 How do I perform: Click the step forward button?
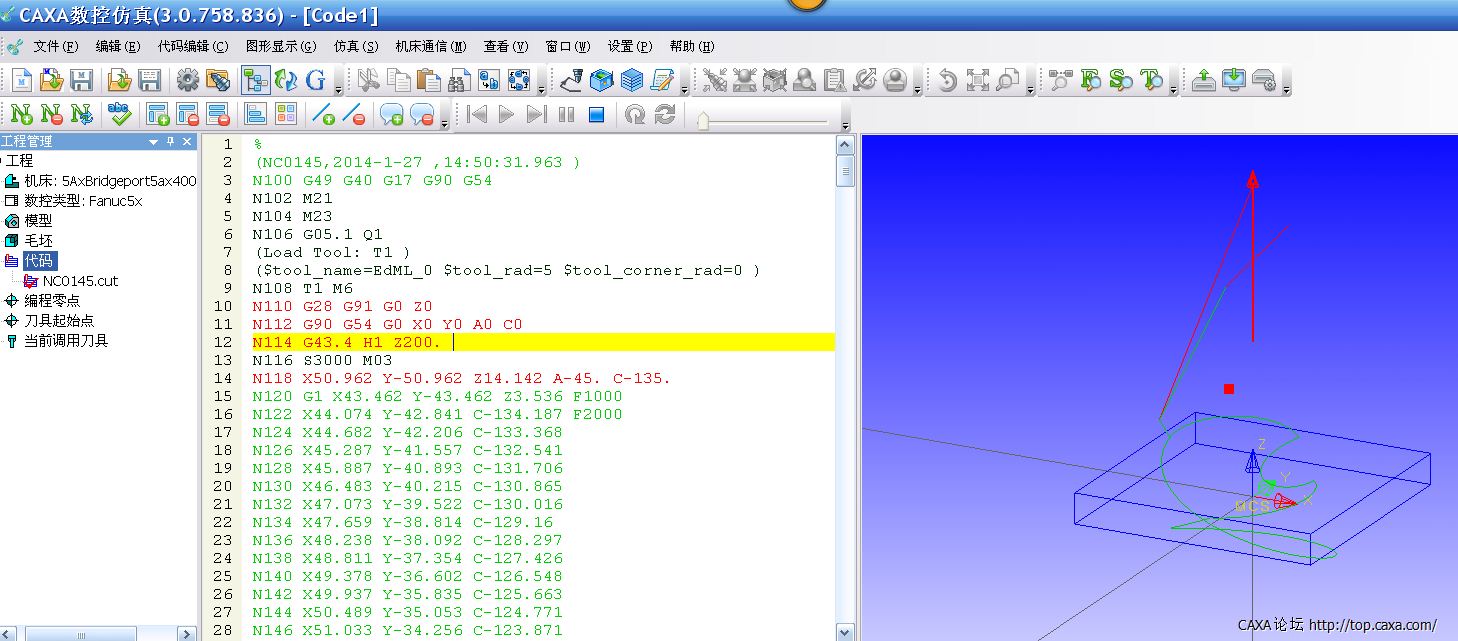pos(536,114)
